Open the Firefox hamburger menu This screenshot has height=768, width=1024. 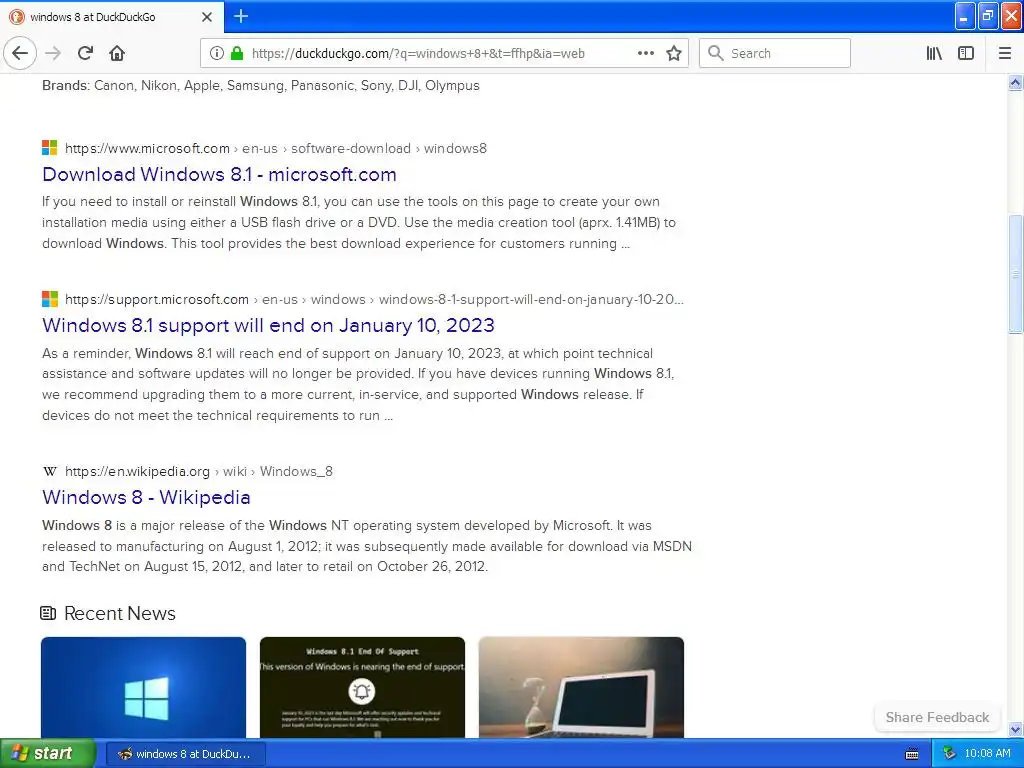coord(1005,53)
